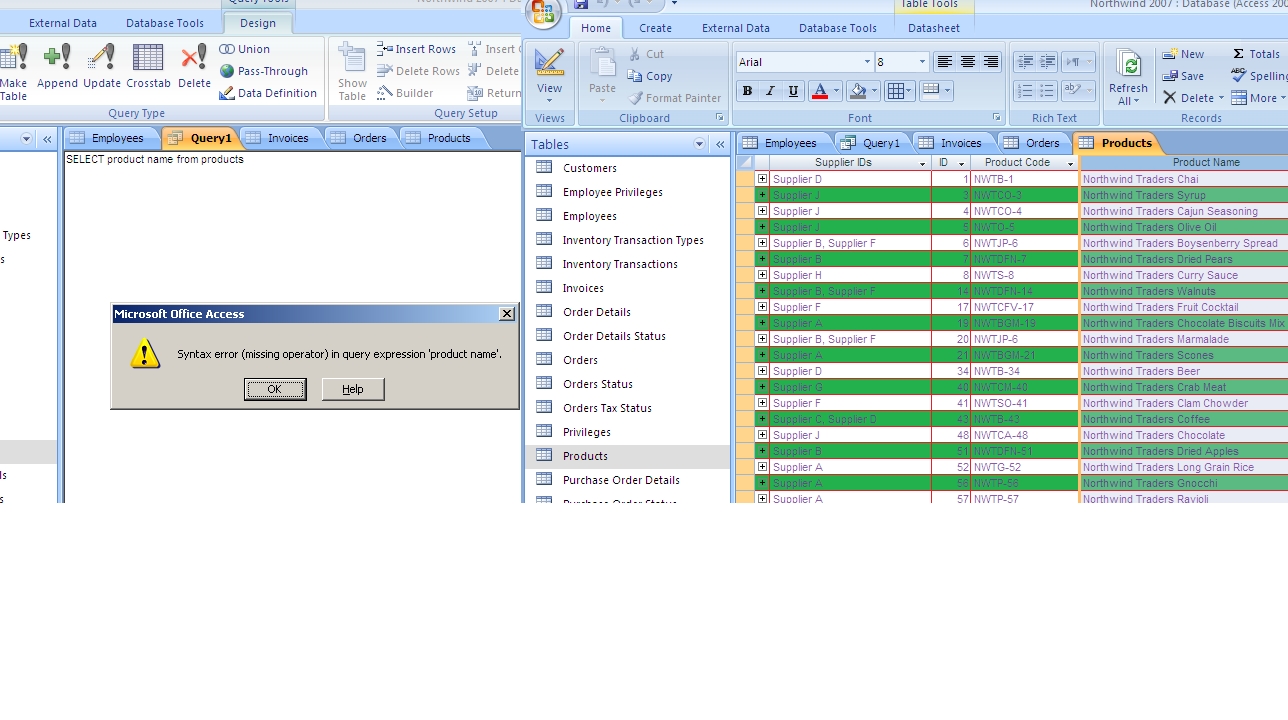Open Product Code column filter dropdown
1288x720 pixels.
(1070, 163)
